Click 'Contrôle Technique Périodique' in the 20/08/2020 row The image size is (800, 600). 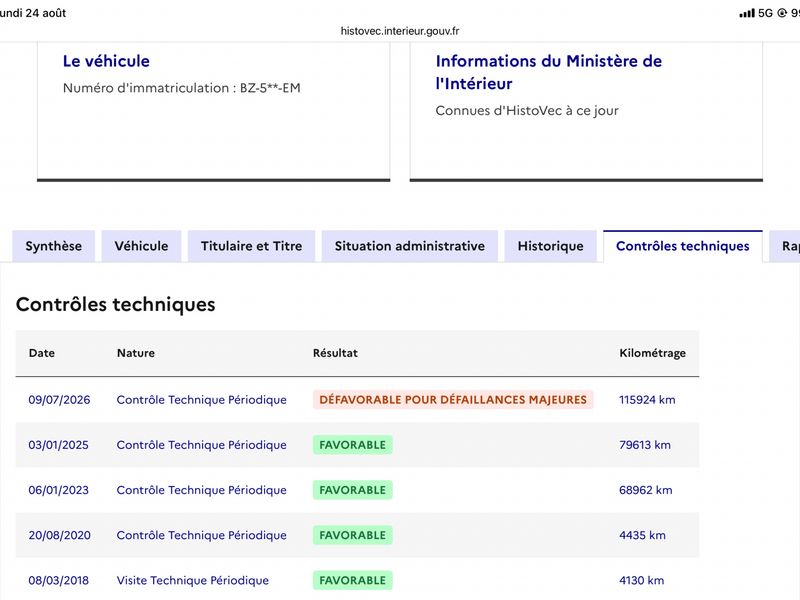(202, 535)
